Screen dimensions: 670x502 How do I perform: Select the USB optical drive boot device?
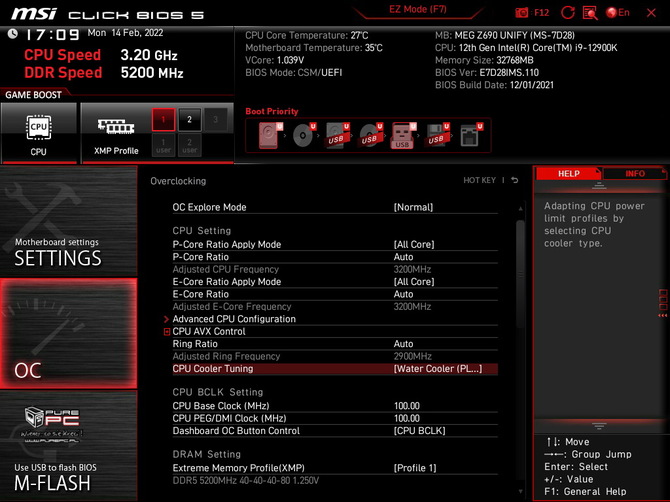coord(370,135)
